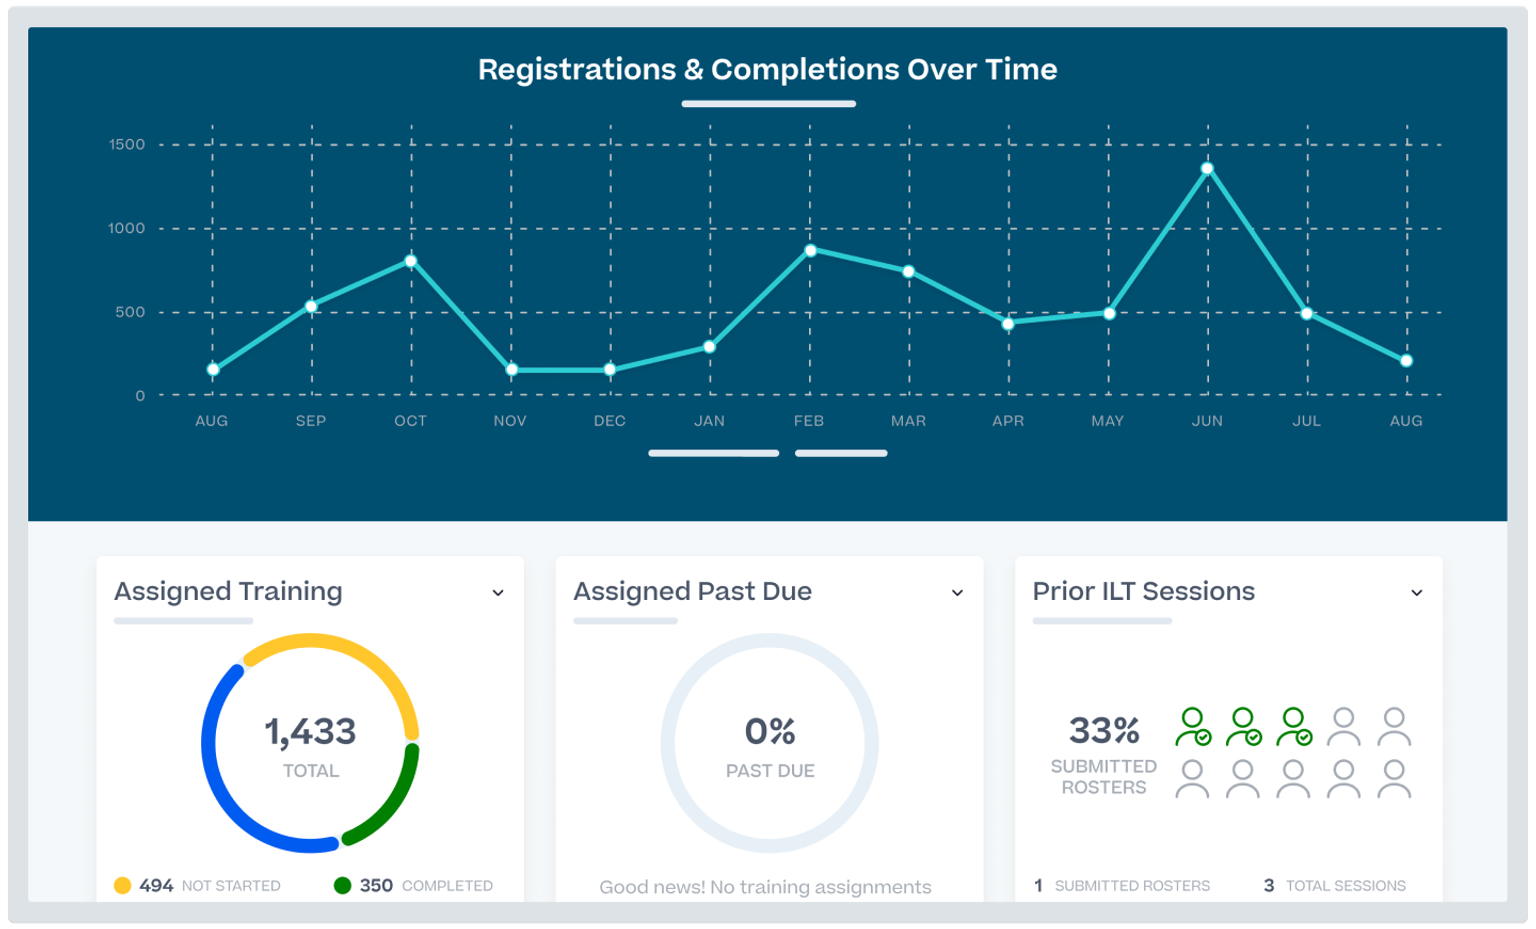Click the middle green checked person icon

tap(1243, 727)
